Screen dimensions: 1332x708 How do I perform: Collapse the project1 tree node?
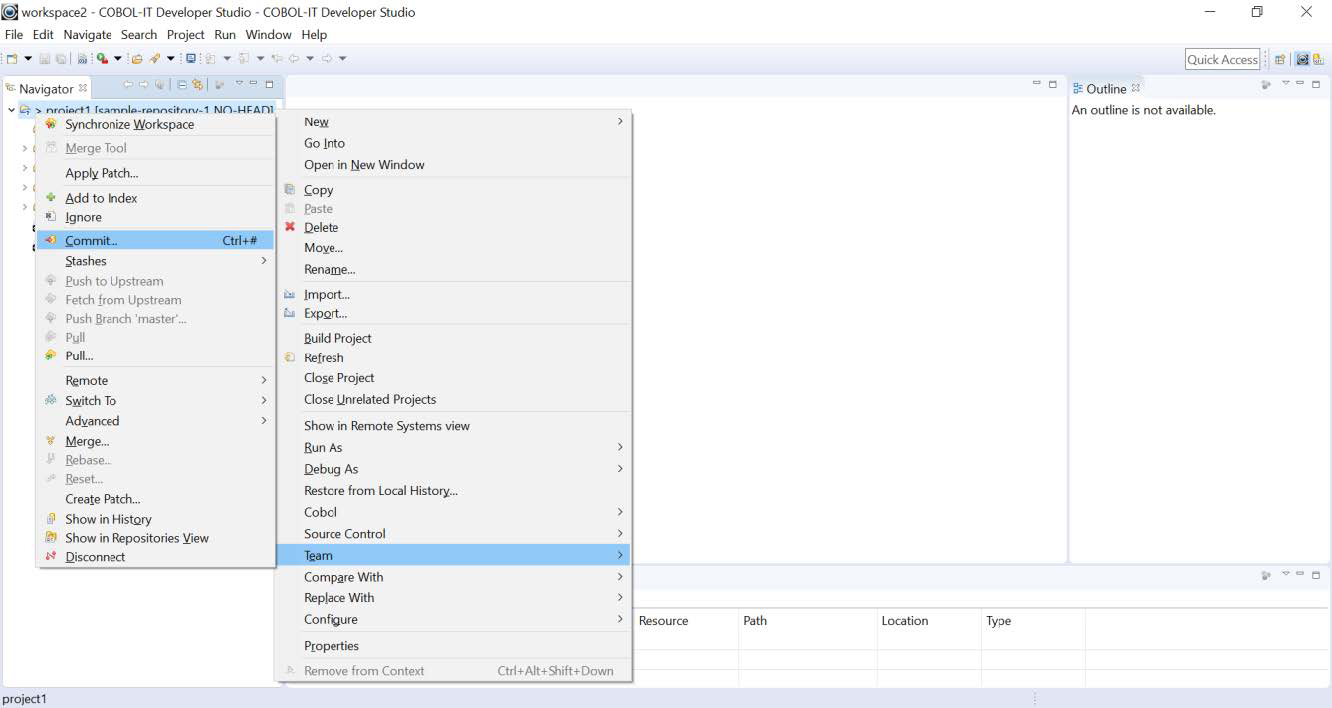pyautogui.click(x=12, y=110)
